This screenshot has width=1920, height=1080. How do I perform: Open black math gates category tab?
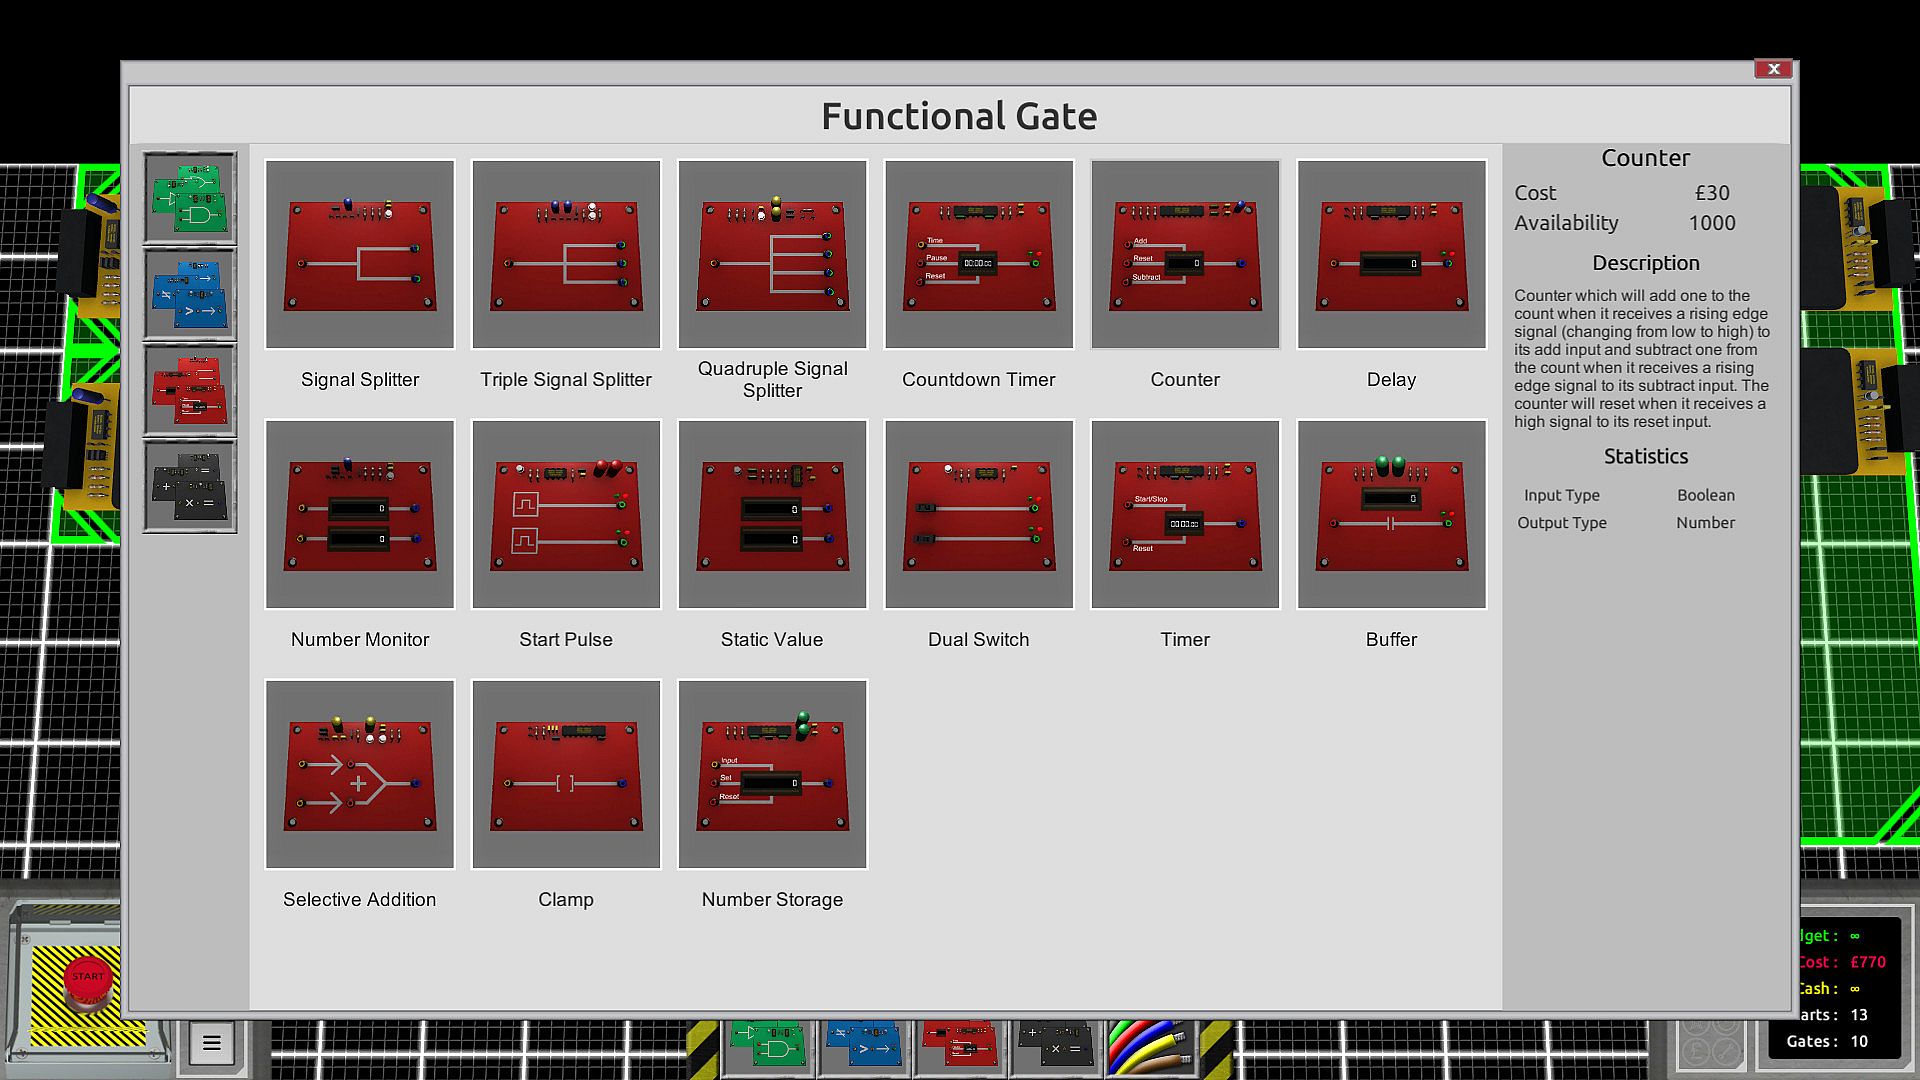190,487
